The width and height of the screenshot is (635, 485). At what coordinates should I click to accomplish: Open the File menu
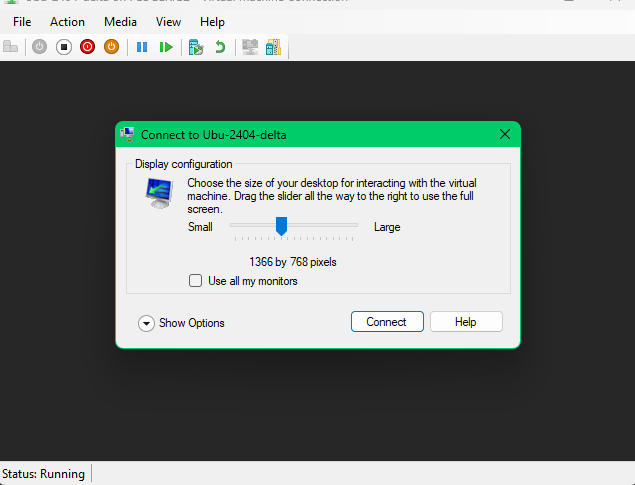click(22, 21)
